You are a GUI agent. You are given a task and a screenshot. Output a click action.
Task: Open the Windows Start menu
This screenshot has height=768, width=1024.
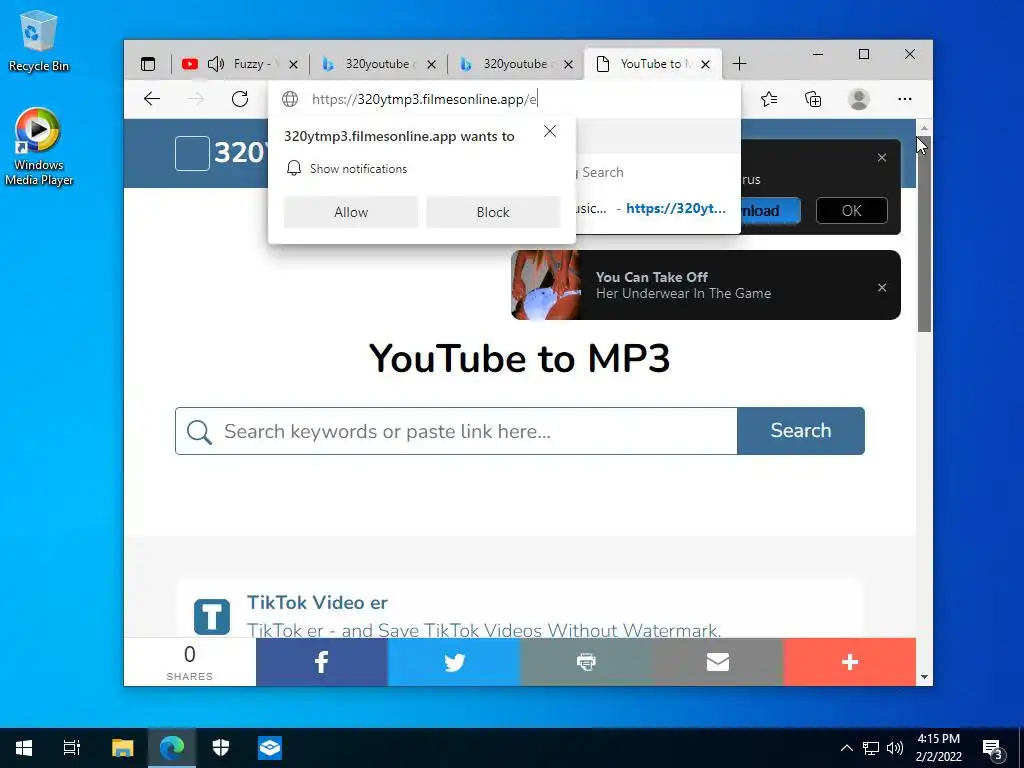(x=24, y=748)
